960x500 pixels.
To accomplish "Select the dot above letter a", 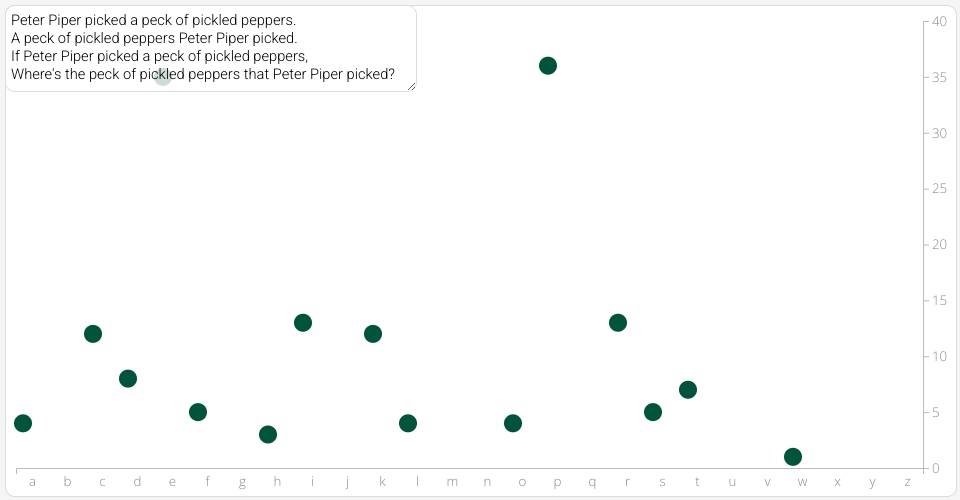I will (23, 423).
